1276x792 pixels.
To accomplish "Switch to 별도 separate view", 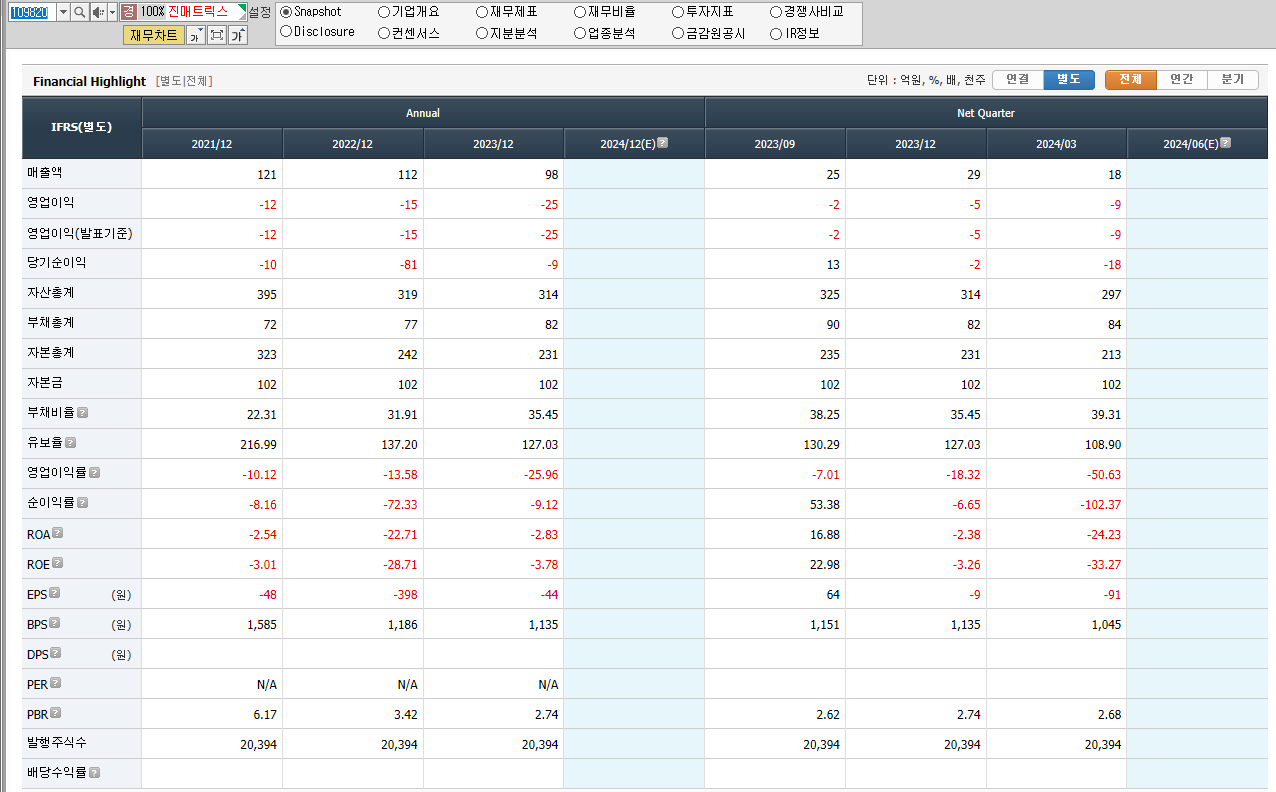I will pos(1069,80).
